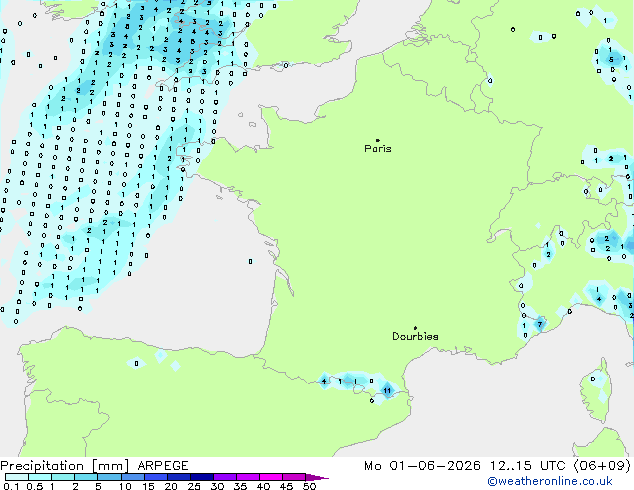This screenshot has width=634, height=490.
Task: Click the '50' legend scale label
Action: pos(309,486)
